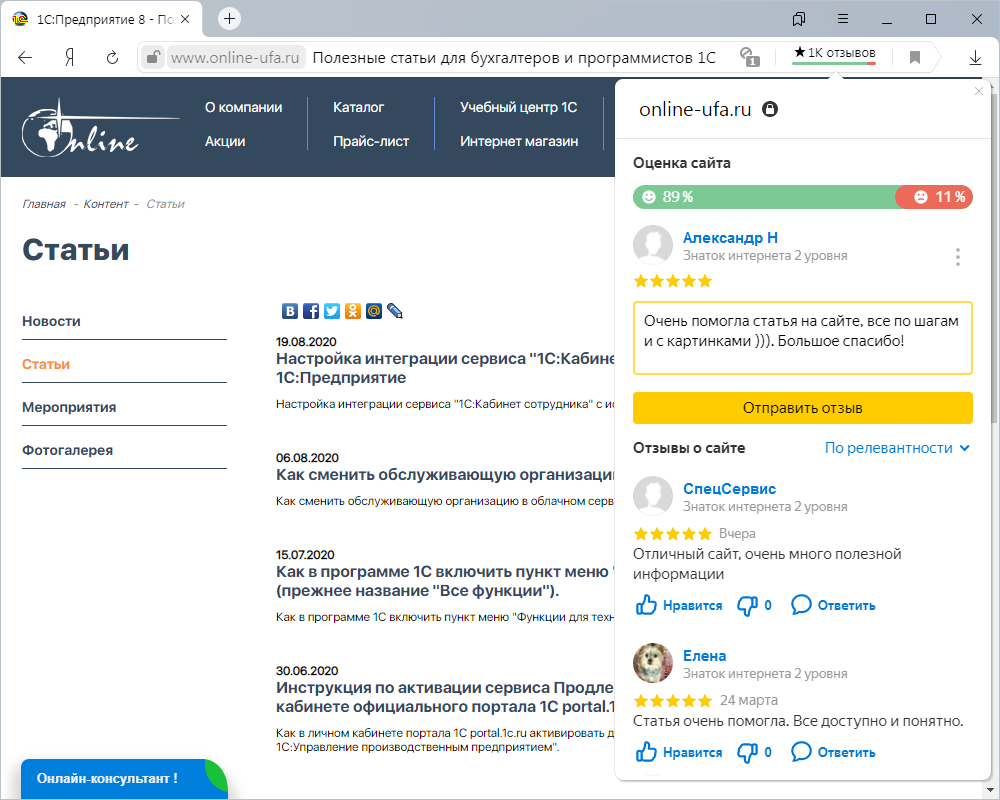Open the translate/protect icon in address bar
Screen dimensions: 1000x800
749,57
